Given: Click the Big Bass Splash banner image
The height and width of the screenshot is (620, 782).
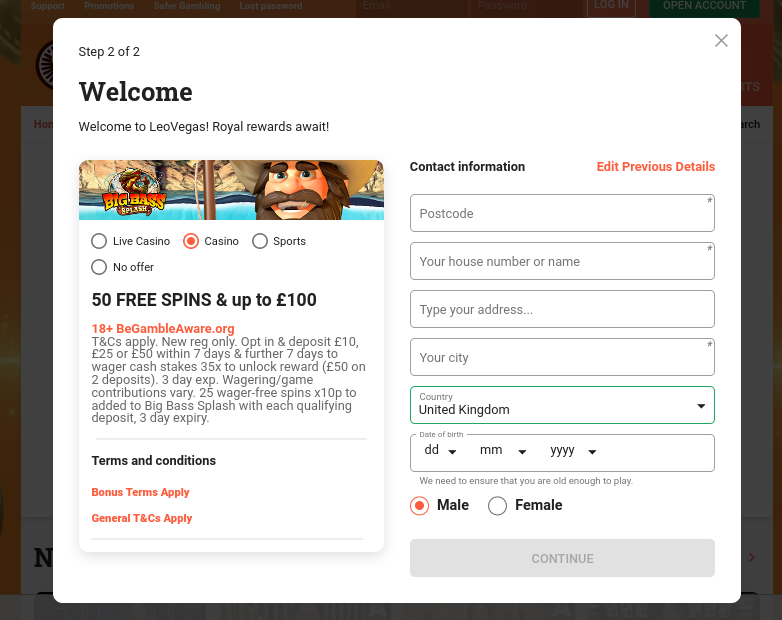Looking at the screenshot, I should click(x=231, y=190).
